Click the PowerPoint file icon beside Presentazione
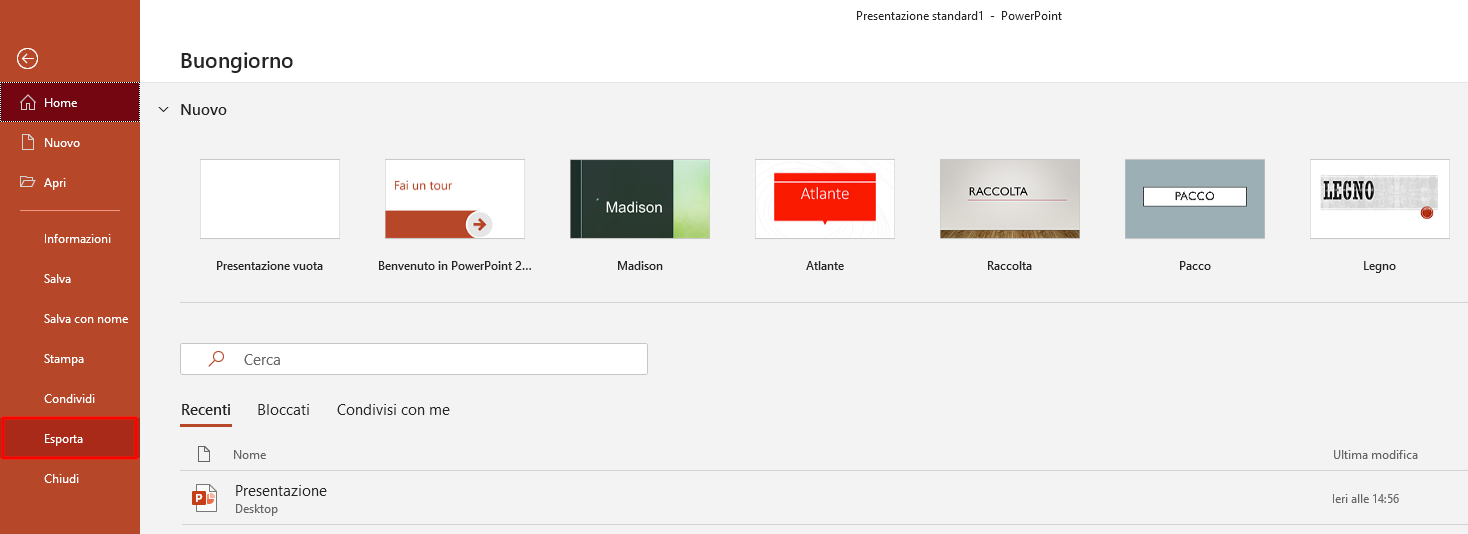Viewport: 1468px width, 534px height. (204, 498)
